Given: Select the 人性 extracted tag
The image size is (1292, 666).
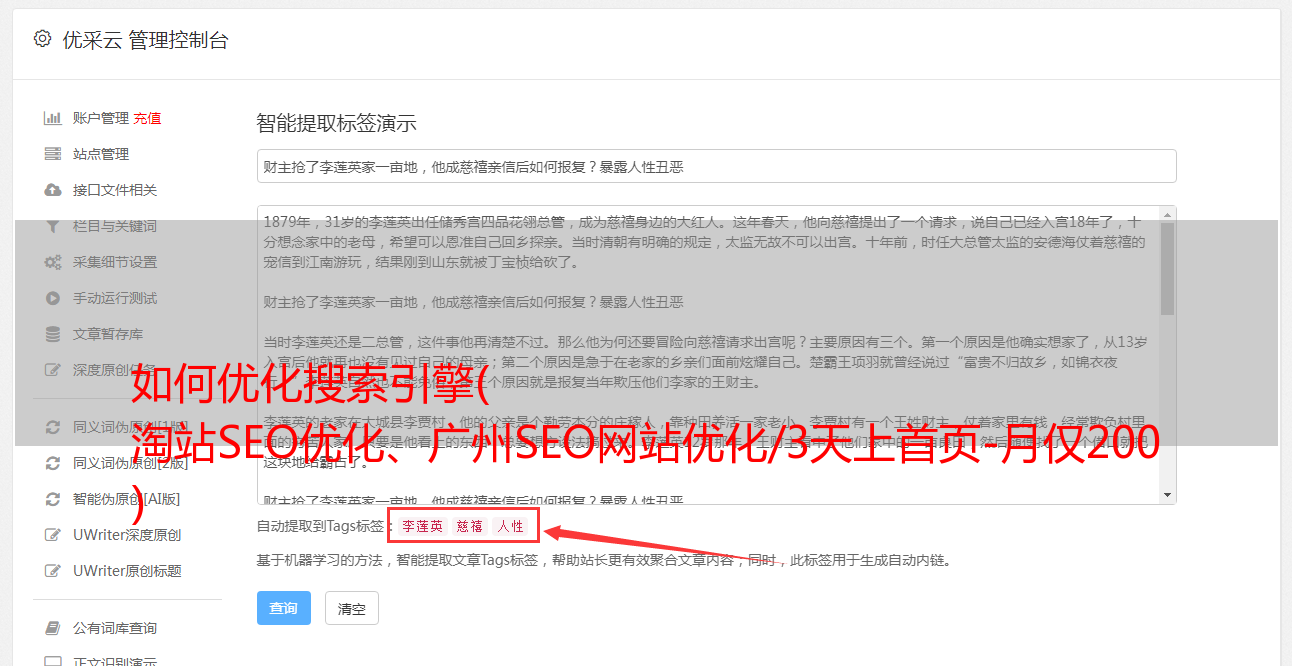Looking at the screenshot, I should pyautogui.click(x=511, y=526).
